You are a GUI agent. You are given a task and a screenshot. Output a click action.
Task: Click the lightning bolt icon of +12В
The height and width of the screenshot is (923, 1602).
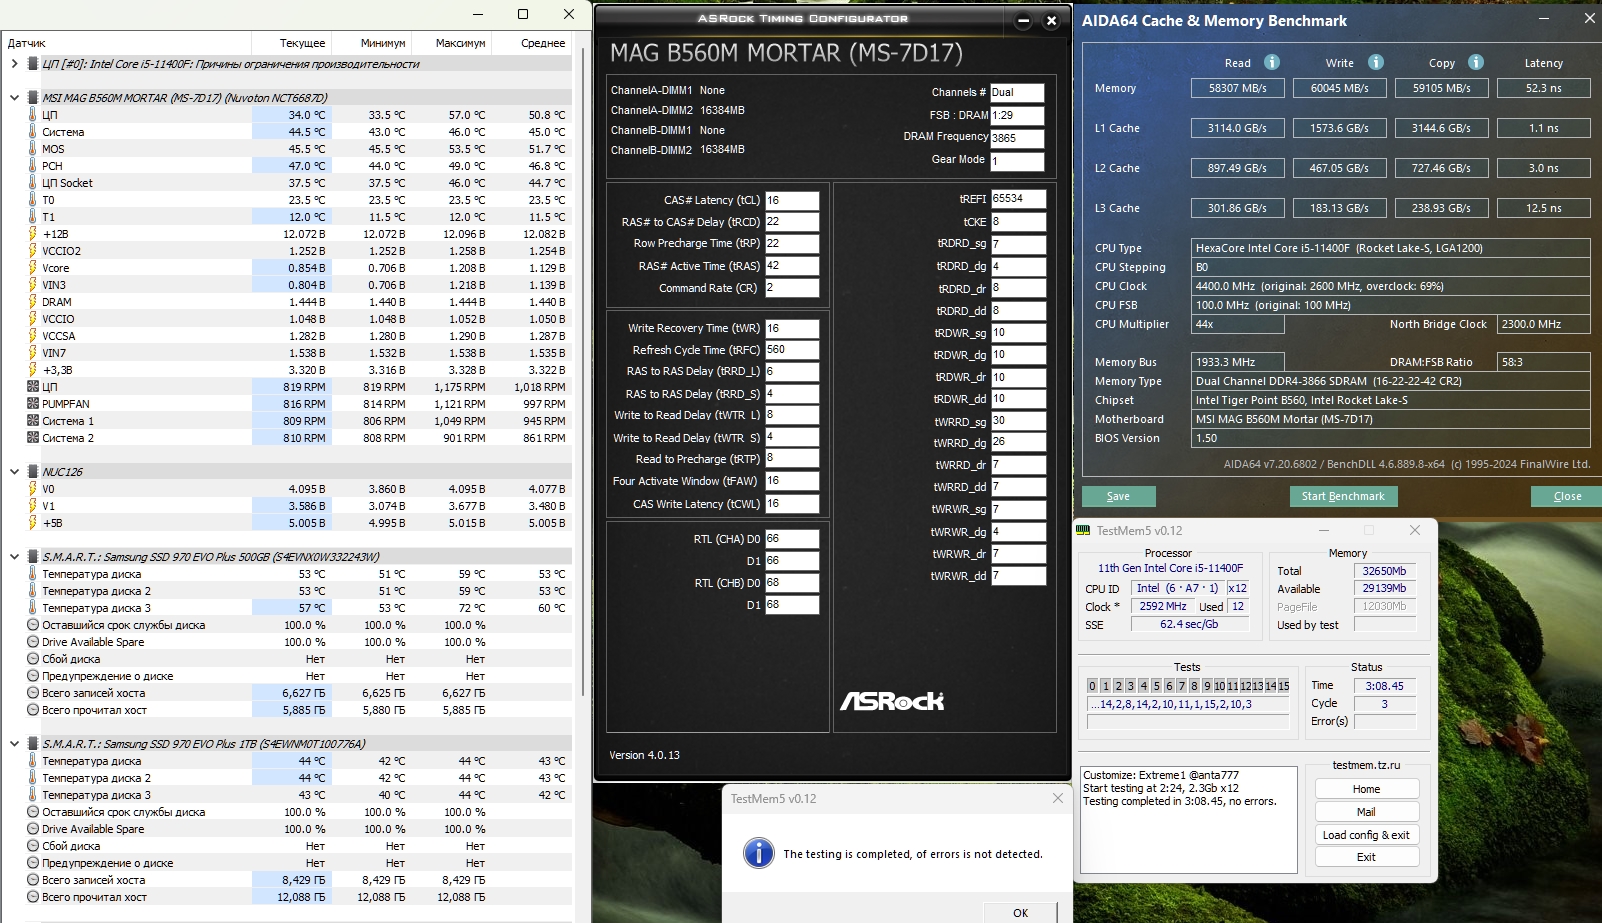coord(33,234)
